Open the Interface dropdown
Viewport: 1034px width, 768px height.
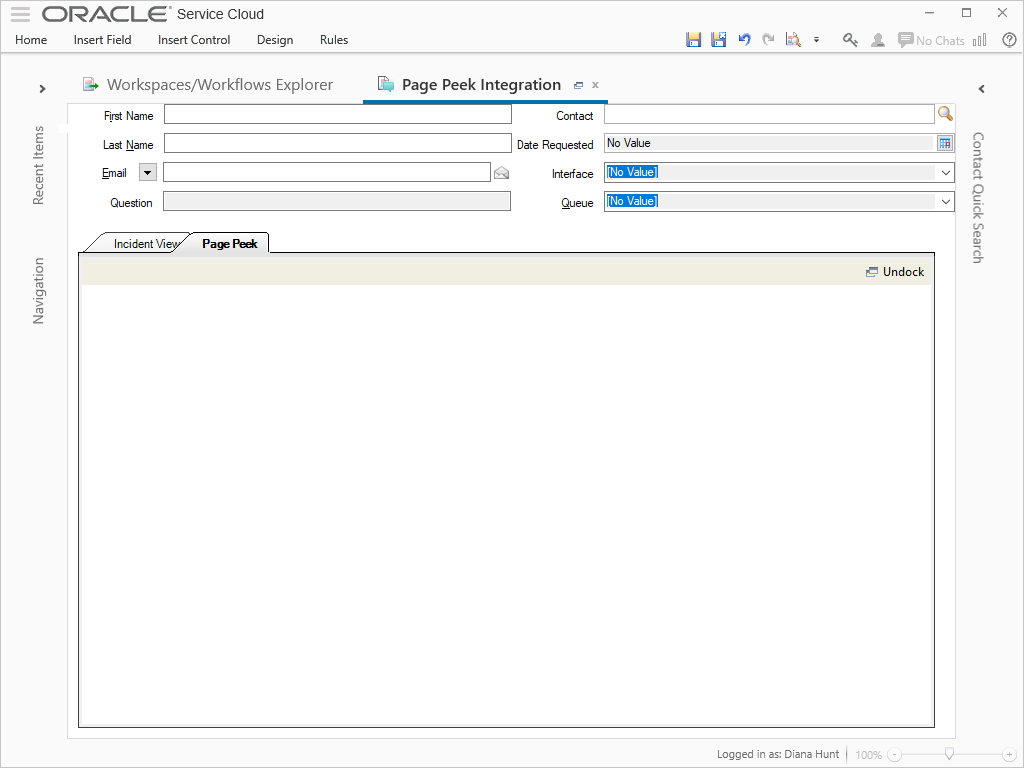pos(944,172)
